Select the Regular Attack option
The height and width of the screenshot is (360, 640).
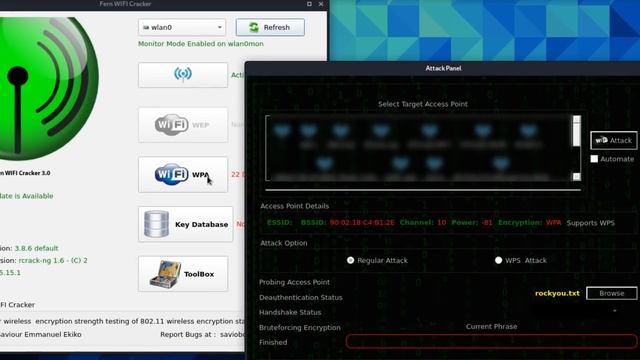coord(351,260)
